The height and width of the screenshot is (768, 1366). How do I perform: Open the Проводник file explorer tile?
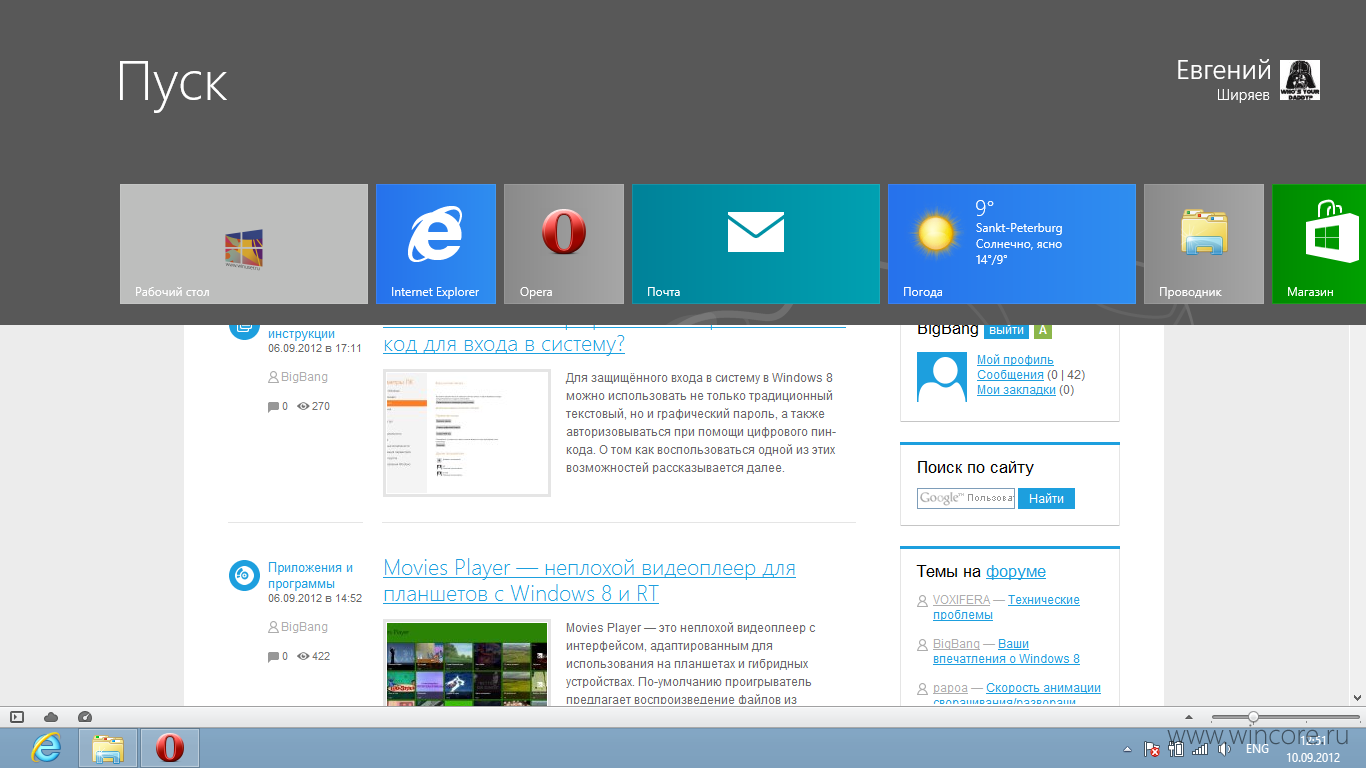tap(1204, 244)
